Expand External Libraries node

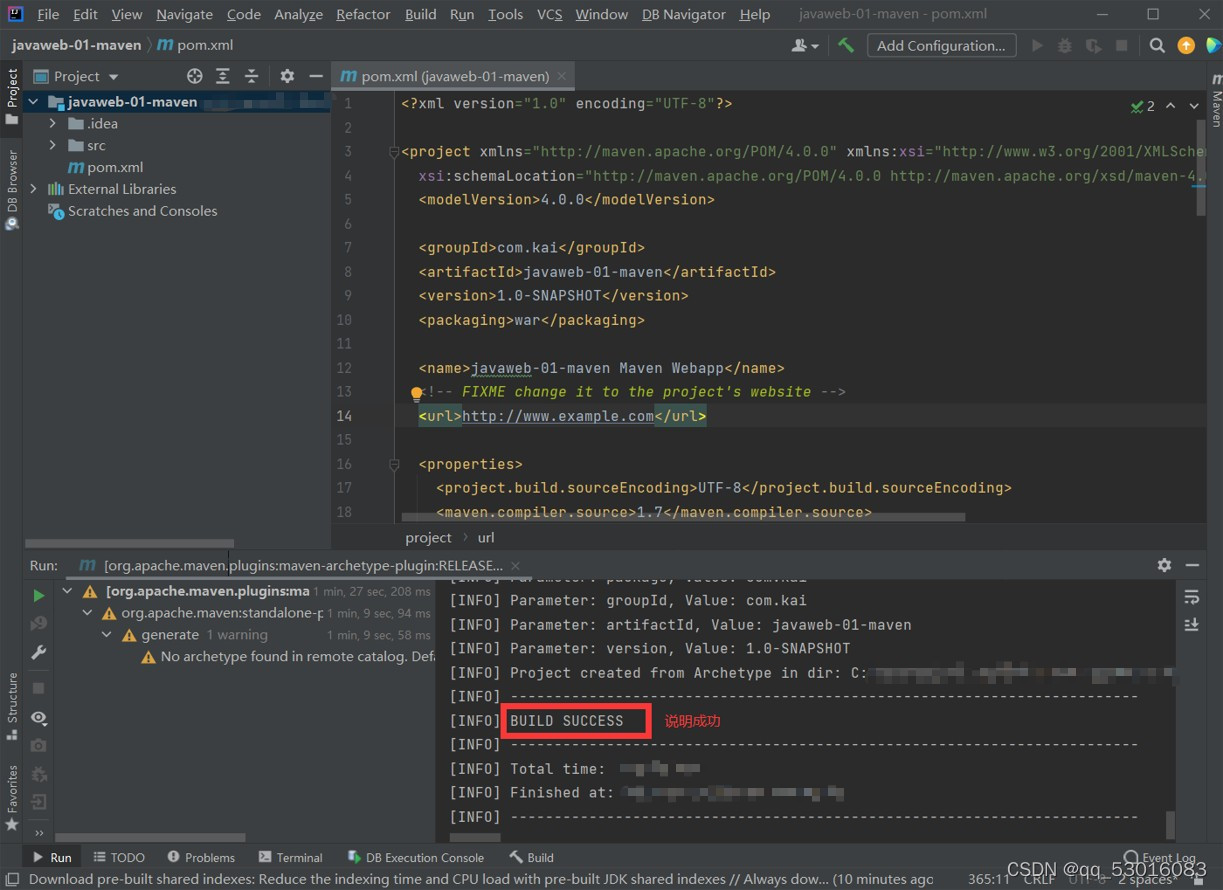pos(34,189)
